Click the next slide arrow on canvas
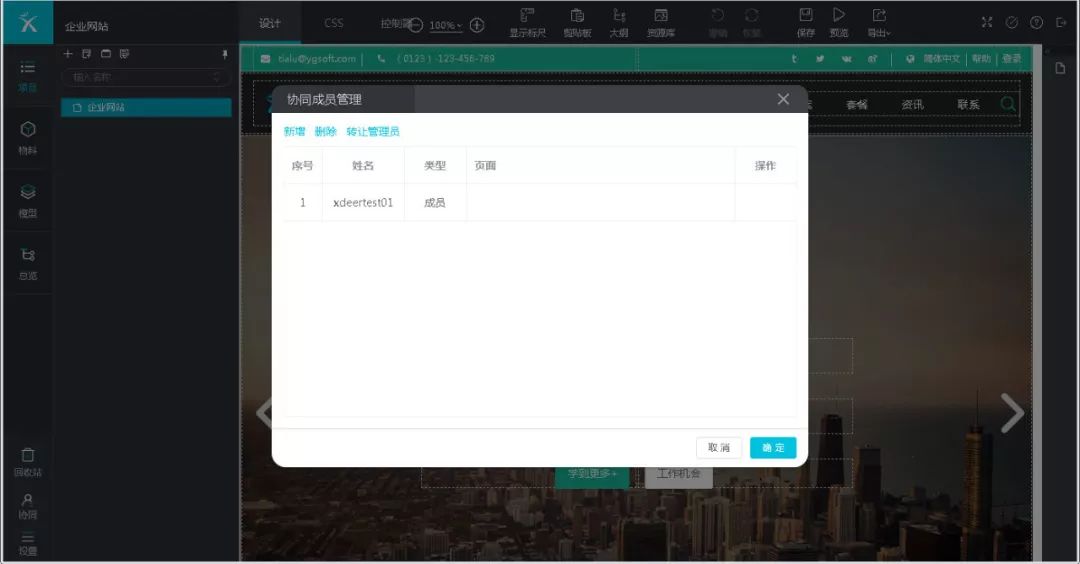This screenshot has width=1080, height=564. (x=1012, y=413)
